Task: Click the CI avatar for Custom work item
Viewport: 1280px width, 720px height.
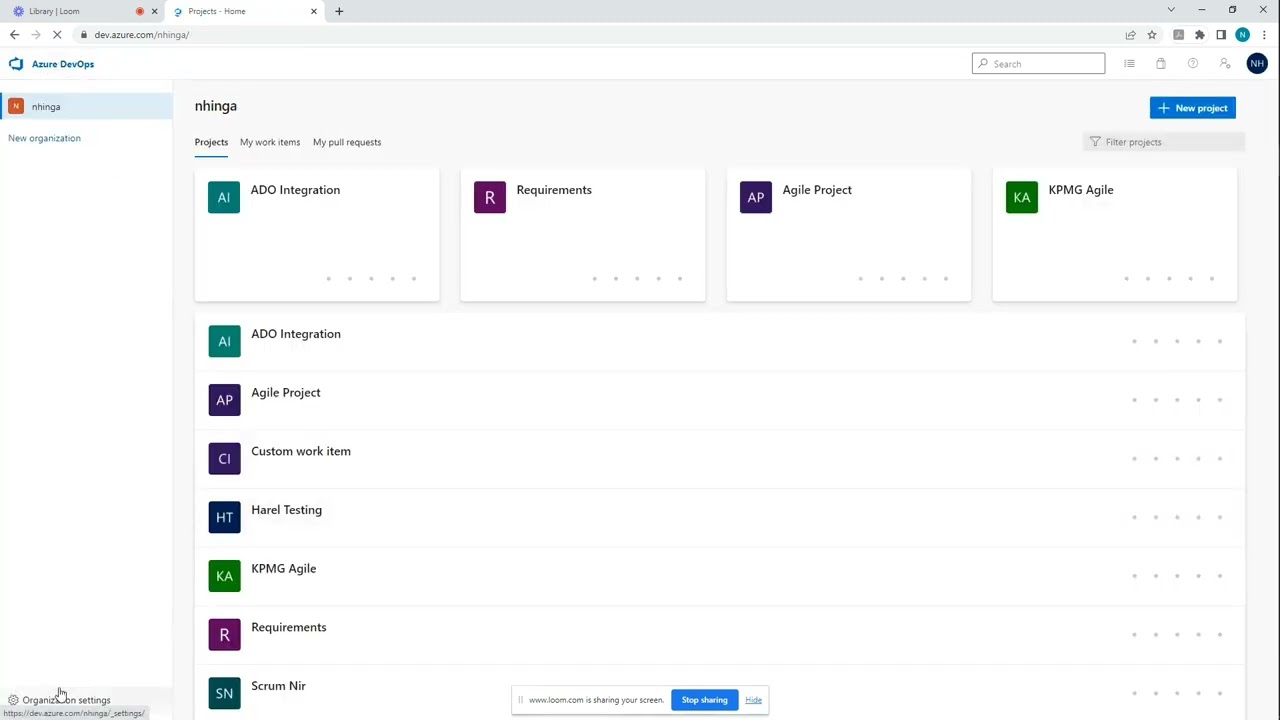Action: (x=224, y=459)
